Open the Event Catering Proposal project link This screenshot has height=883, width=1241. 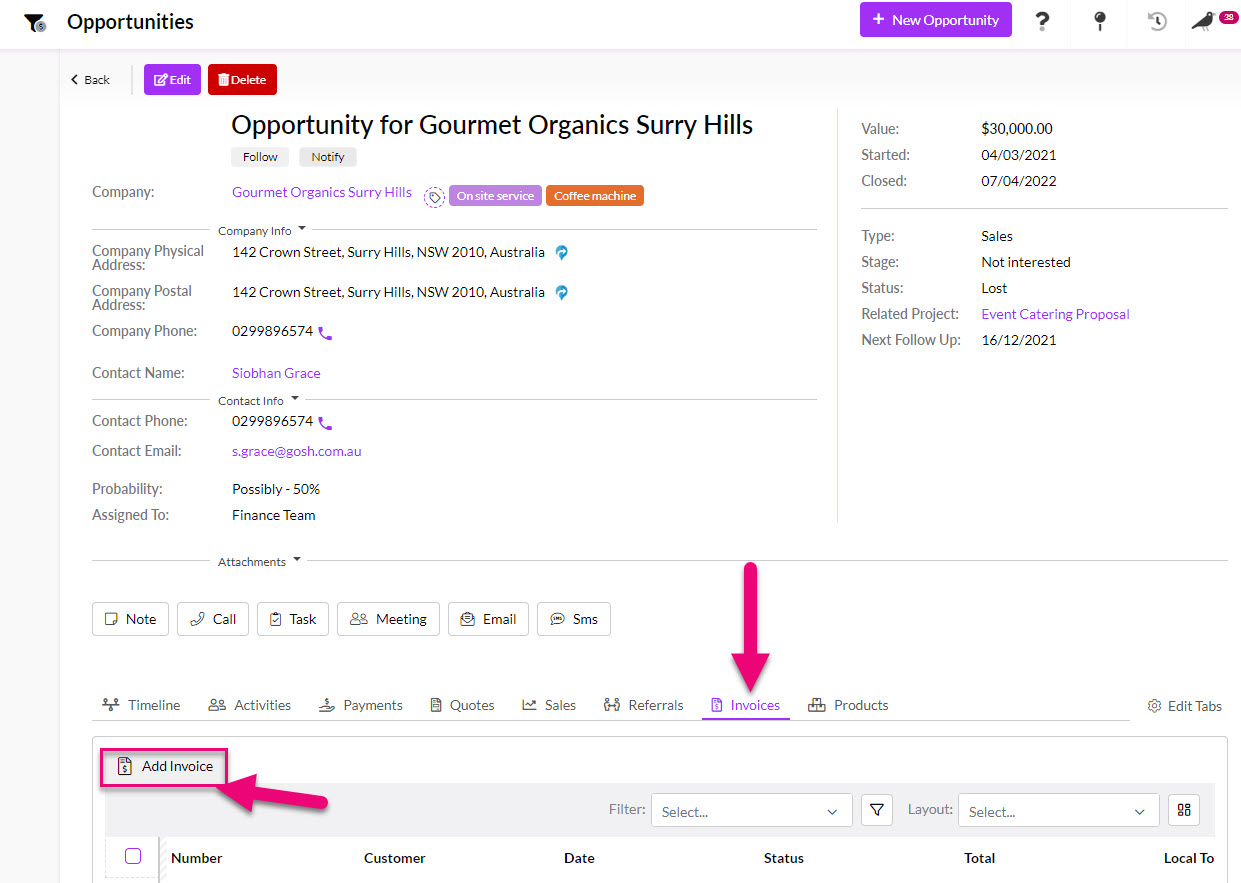[1055, 314]
